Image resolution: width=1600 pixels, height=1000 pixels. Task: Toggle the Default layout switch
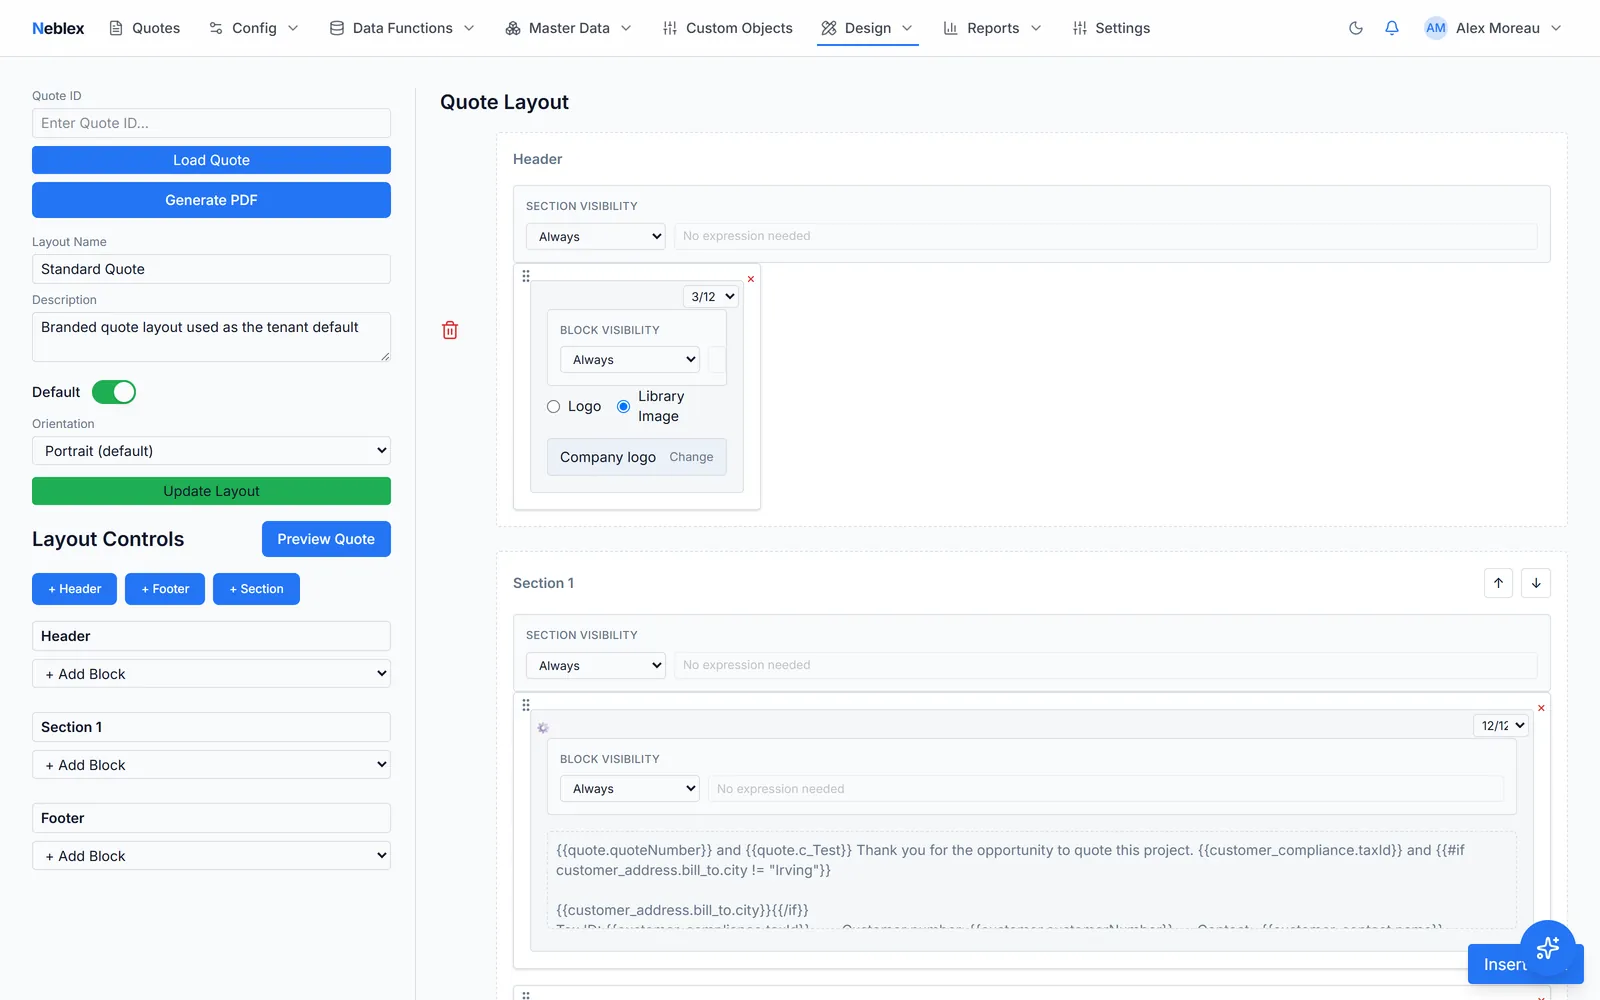click(x=114, y=392)
